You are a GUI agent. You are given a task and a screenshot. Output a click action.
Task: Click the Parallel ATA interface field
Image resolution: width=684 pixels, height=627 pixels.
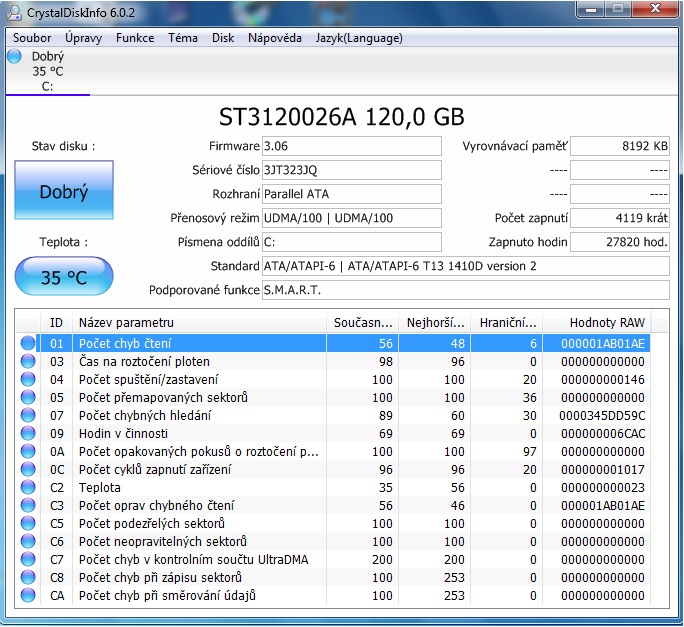pyautogui.click(x=352, y=194)
